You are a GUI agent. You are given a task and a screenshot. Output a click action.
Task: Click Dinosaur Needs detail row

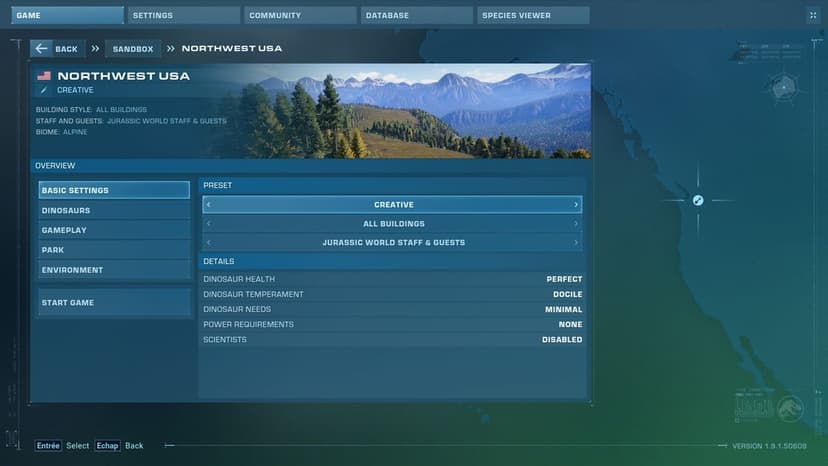tap(392, 309)
